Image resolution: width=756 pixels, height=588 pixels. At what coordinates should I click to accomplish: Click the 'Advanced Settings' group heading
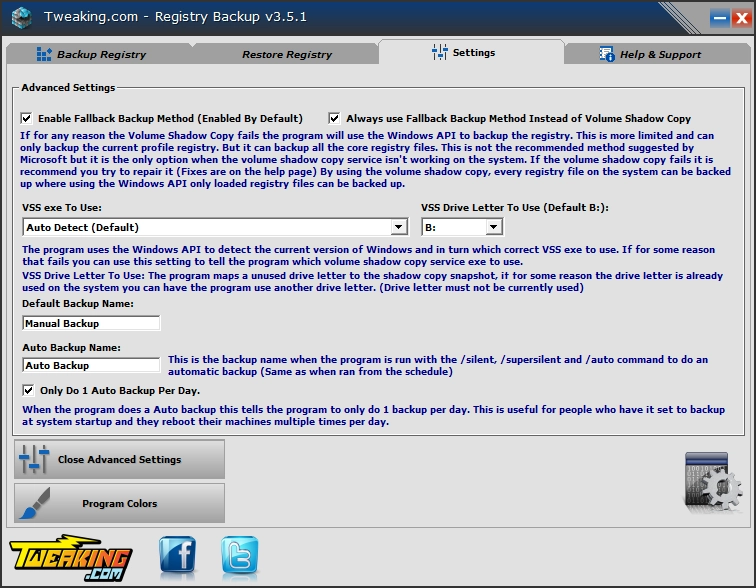(x=68, y=88)
